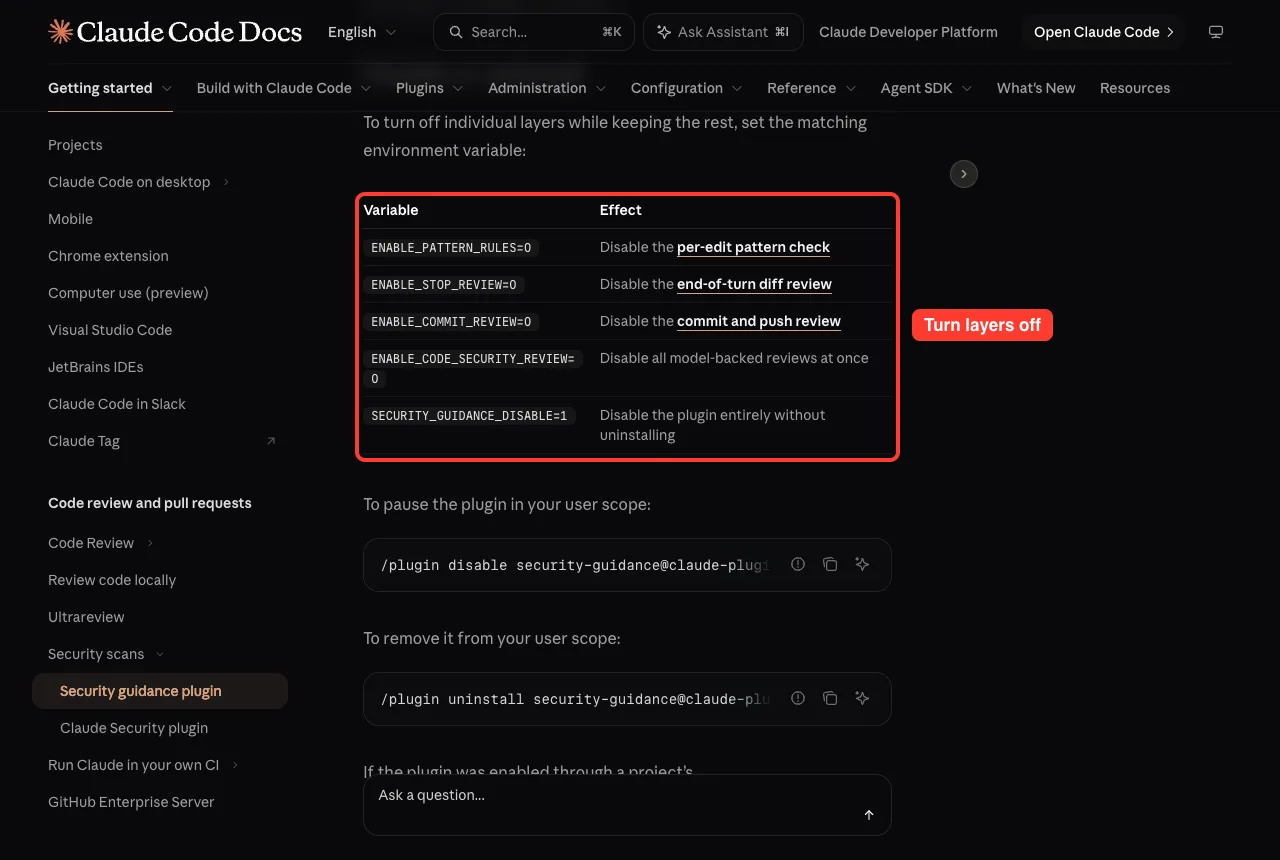
Task: Collapse the Security scans sidebar section
Action: coord(160,654)
